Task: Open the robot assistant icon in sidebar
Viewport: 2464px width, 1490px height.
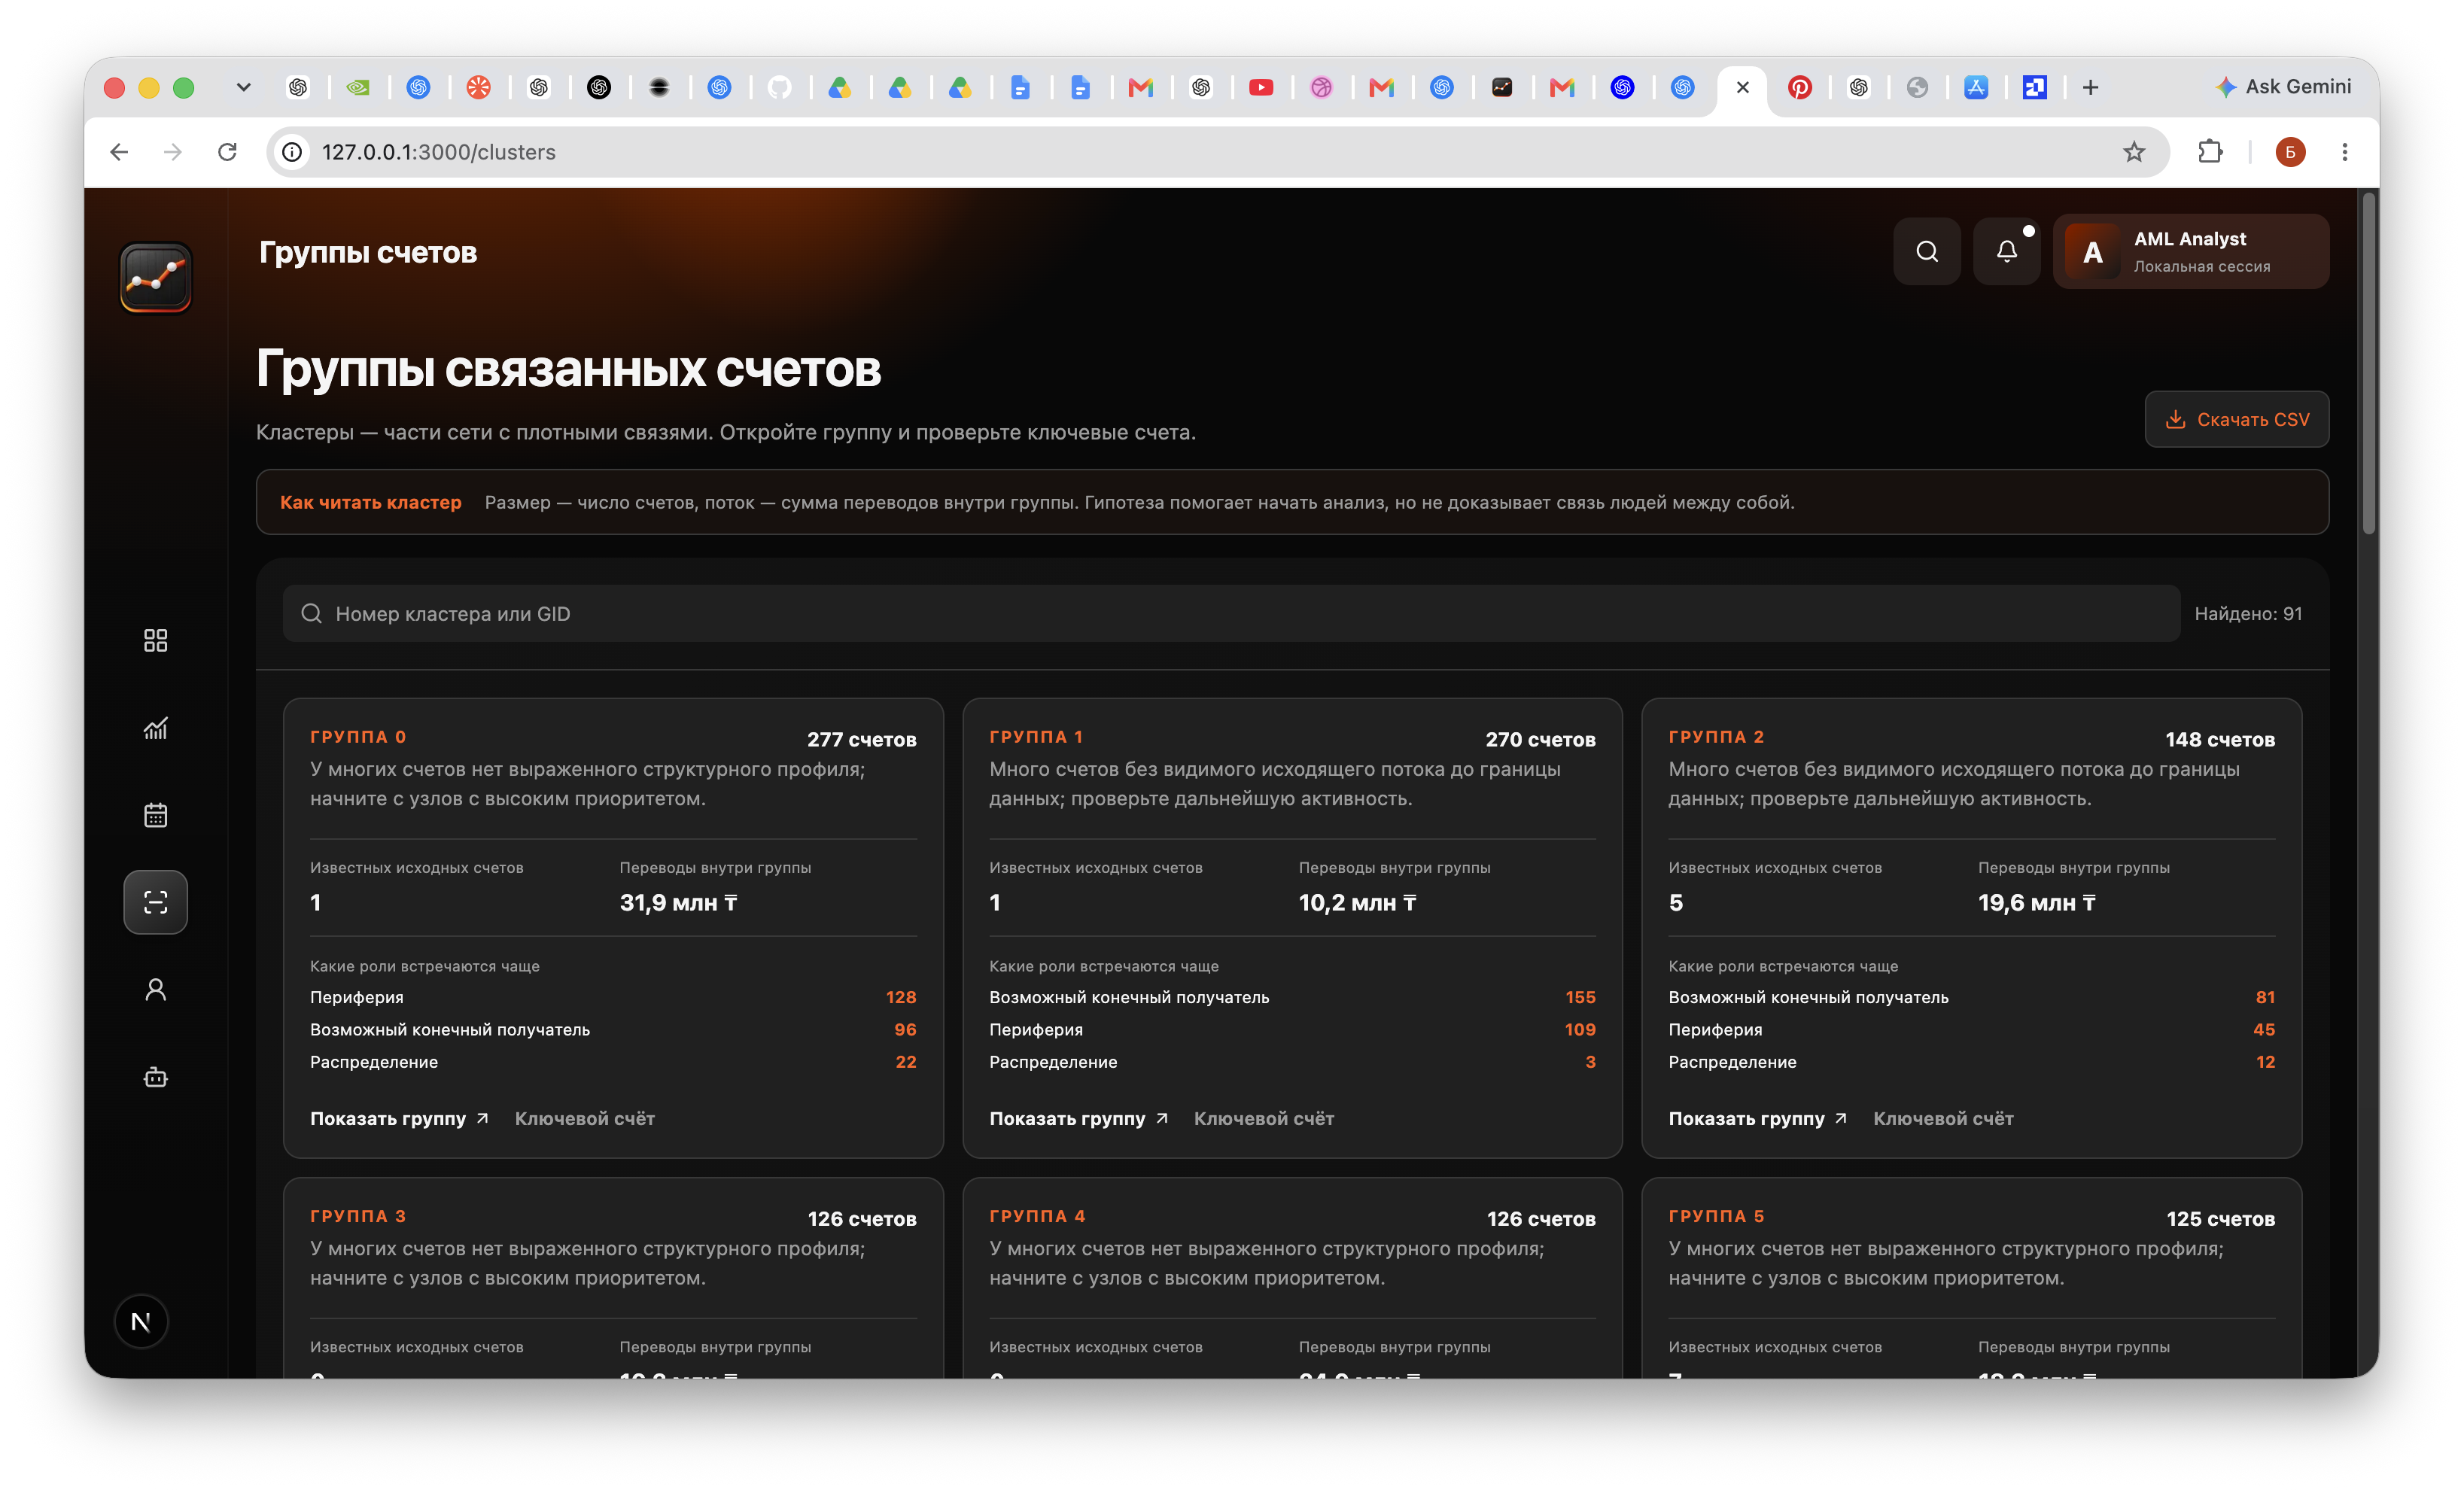Action: tap(155, 1077)
